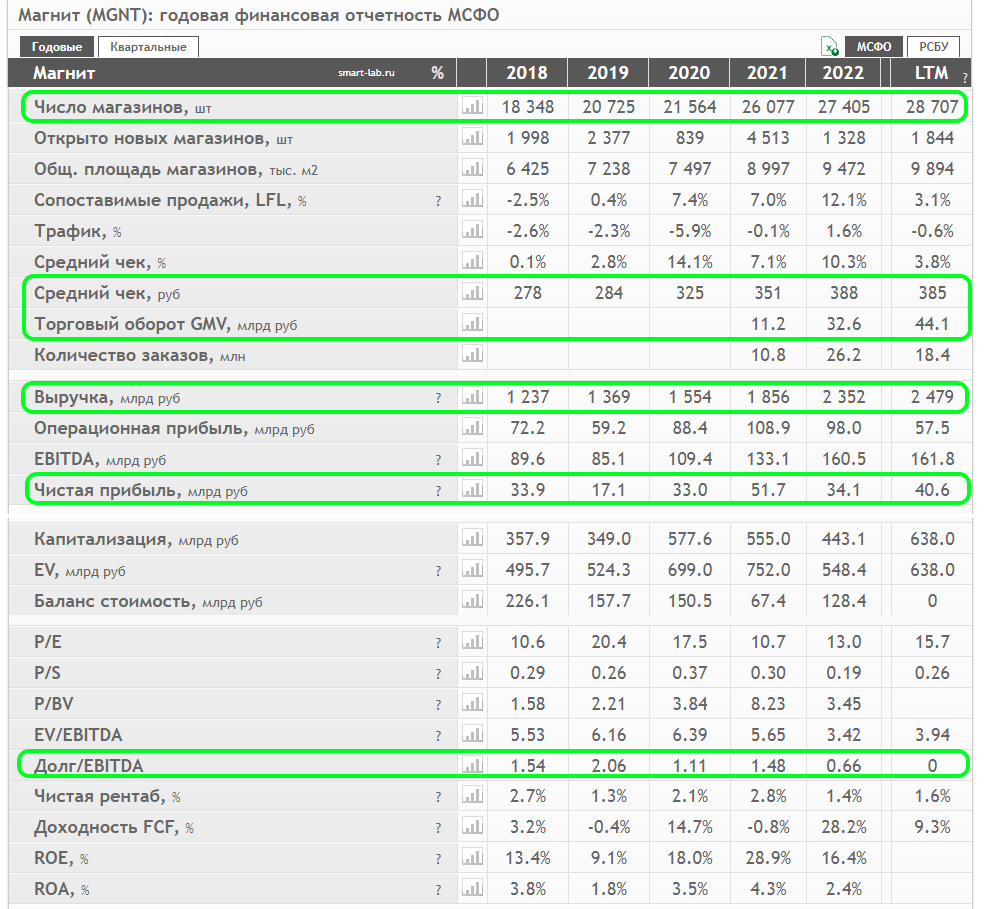Show chart for EV млрд руб

click(x=472, y=569)
